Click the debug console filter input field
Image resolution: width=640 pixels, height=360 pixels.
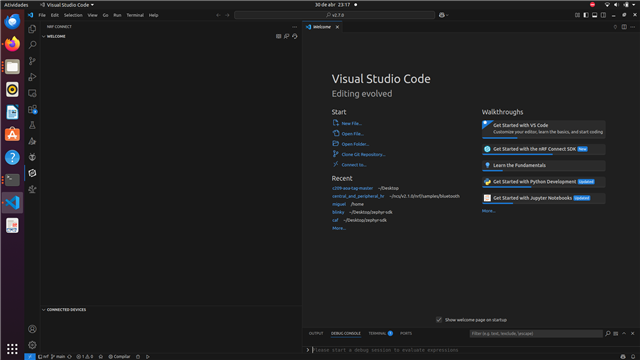[x=536, y=333]
